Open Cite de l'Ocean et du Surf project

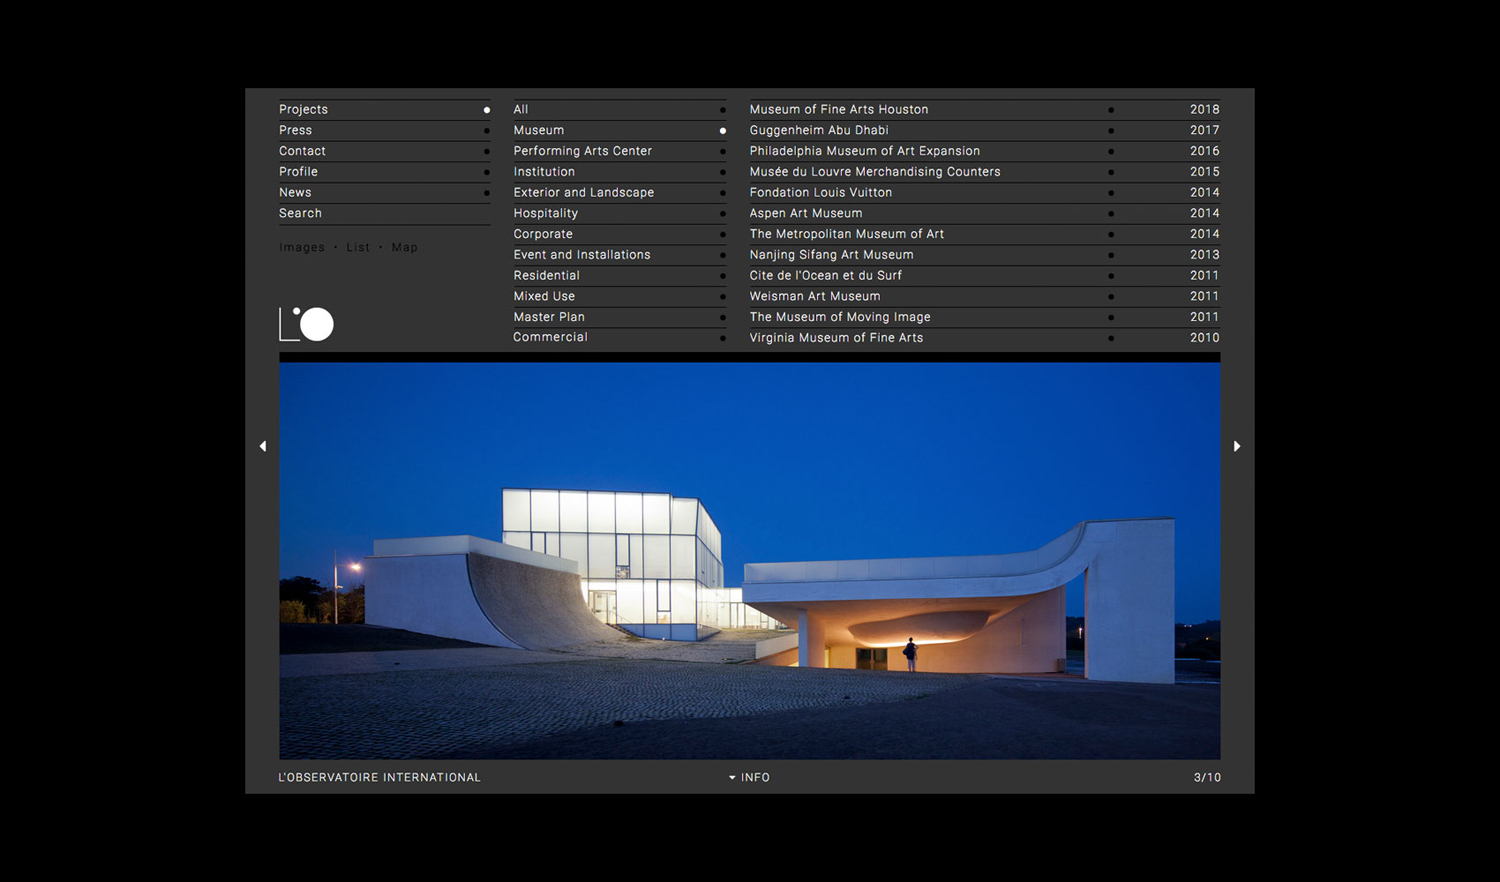coord(826,275)
